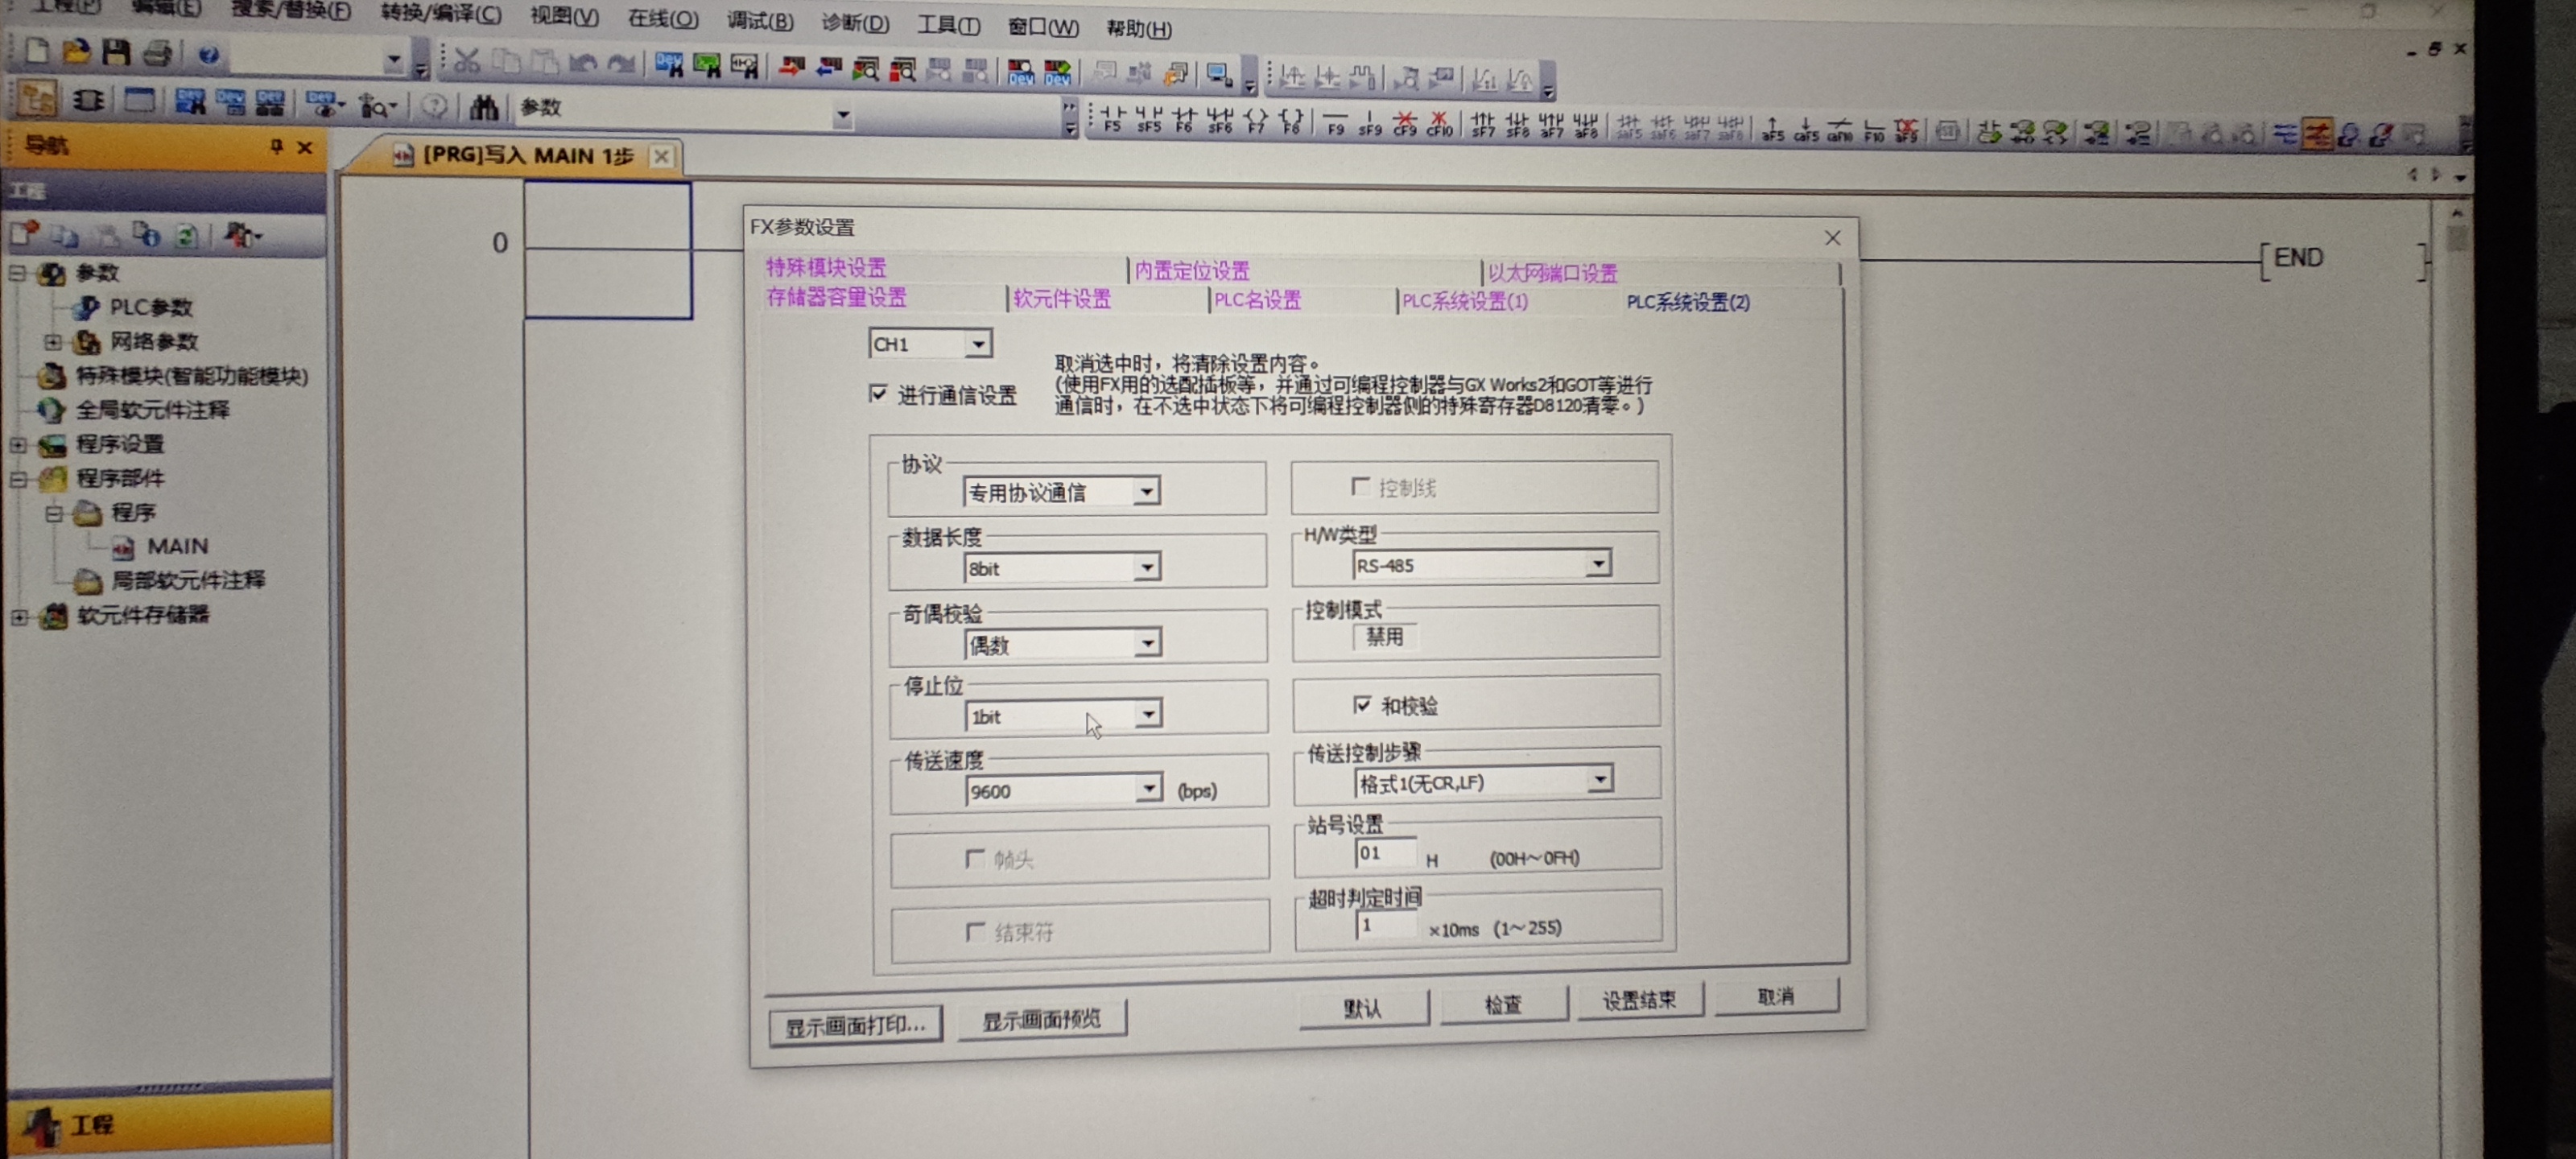This screenshot has height=1159, width=2576.
Task: Switch to the PLC系统设置(1) tab
Action: 1465,300
